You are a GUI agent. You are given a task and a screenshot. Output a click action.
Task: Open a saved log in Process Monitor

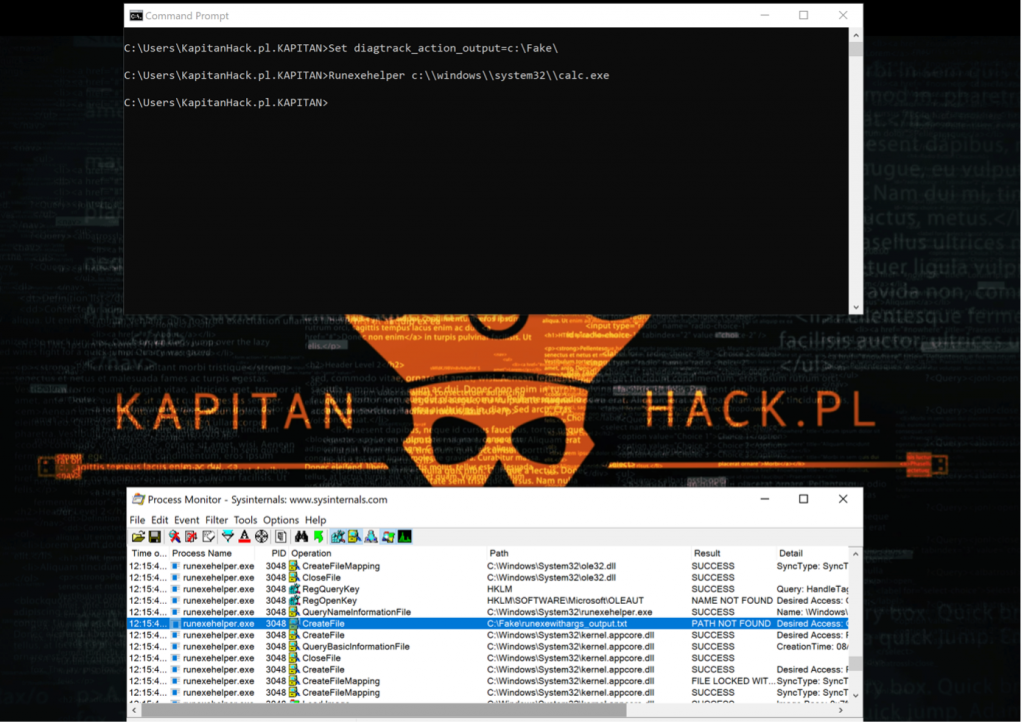tap(138, 537)
